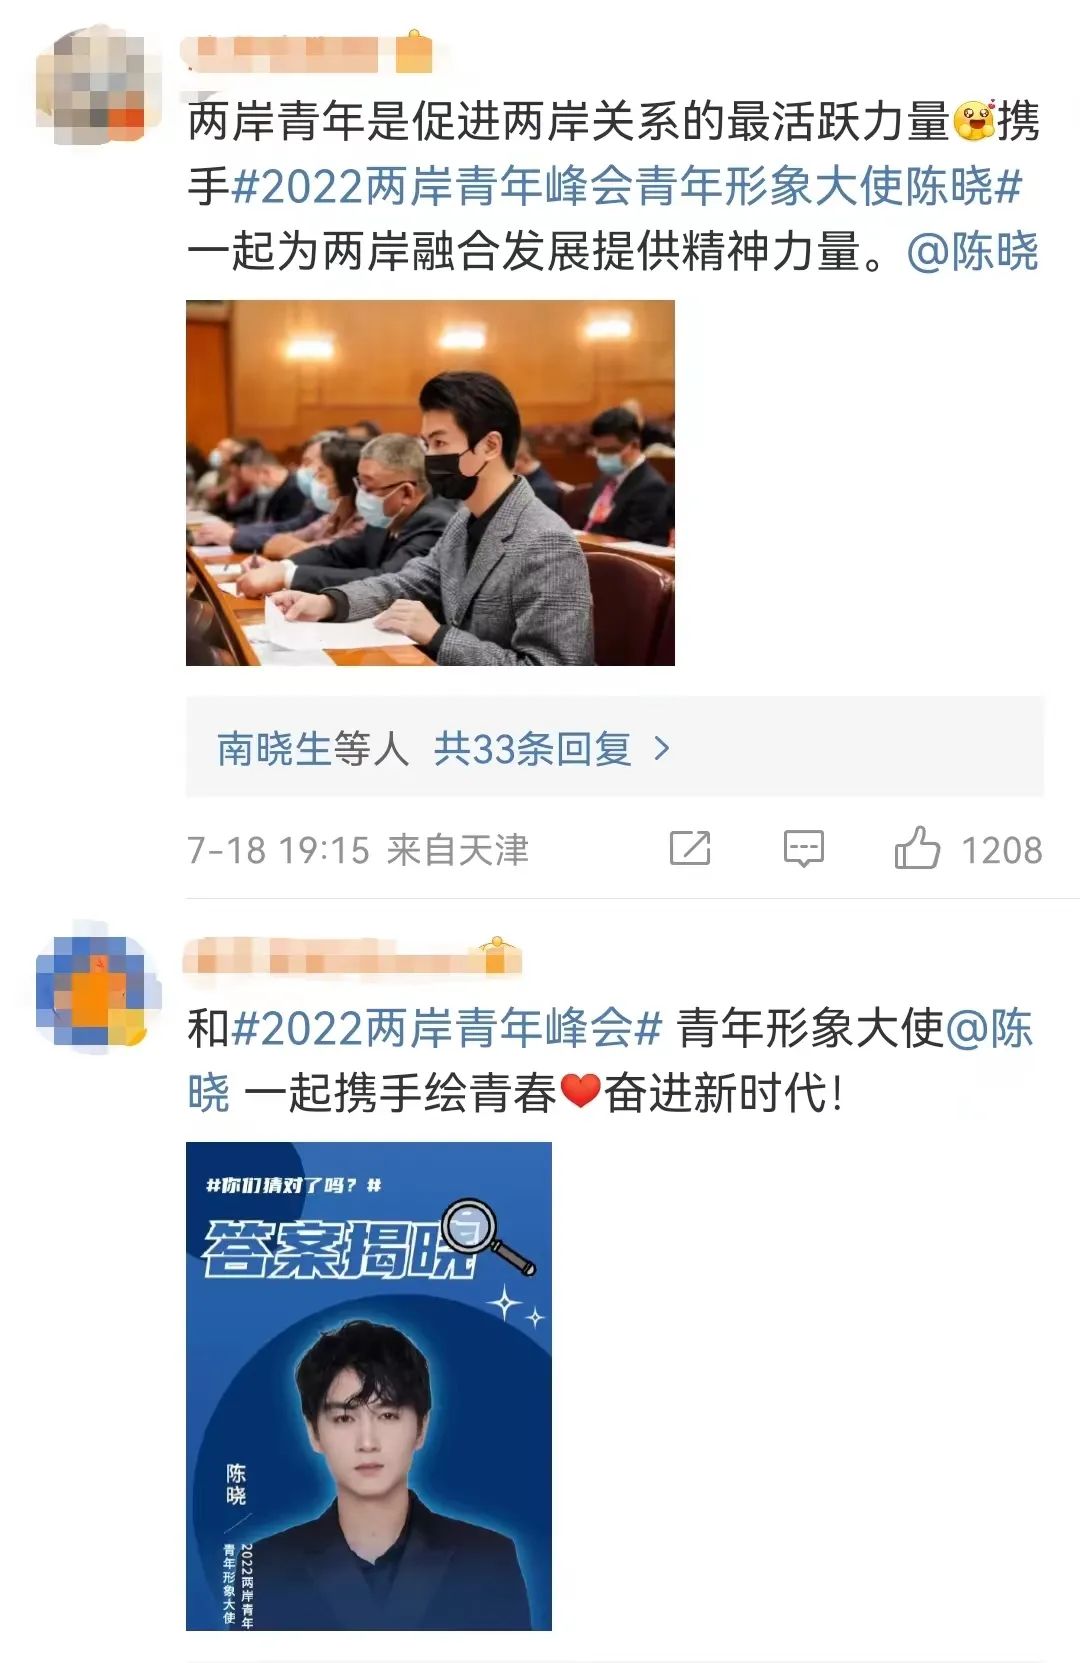
Task: Open the @陈 mention in second post
Action: 989,1028
